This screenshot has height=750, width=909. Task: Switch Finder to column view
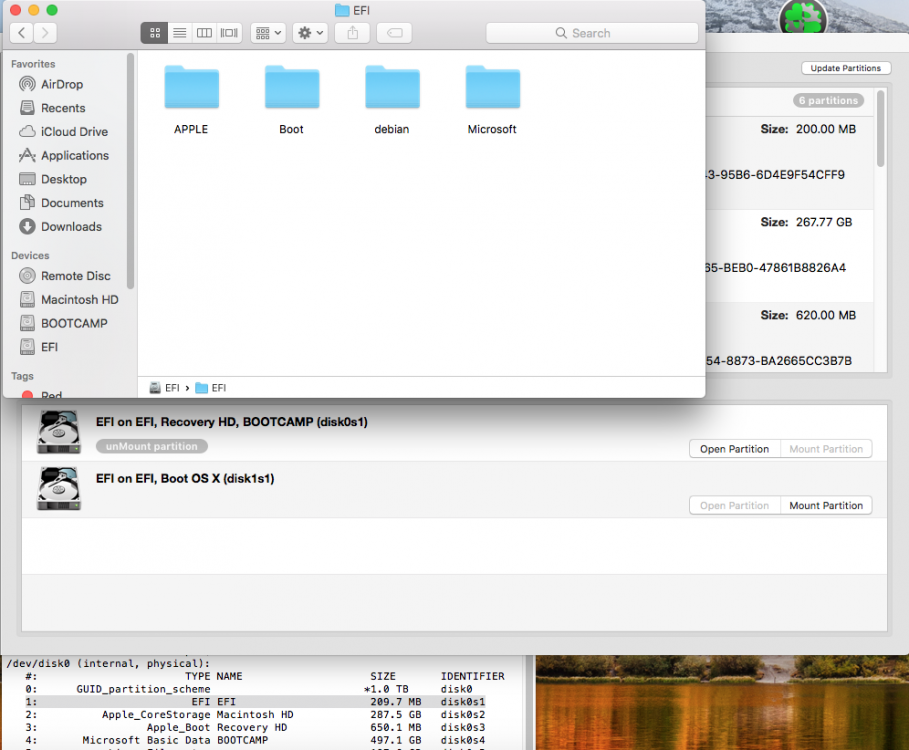[204, 33]
